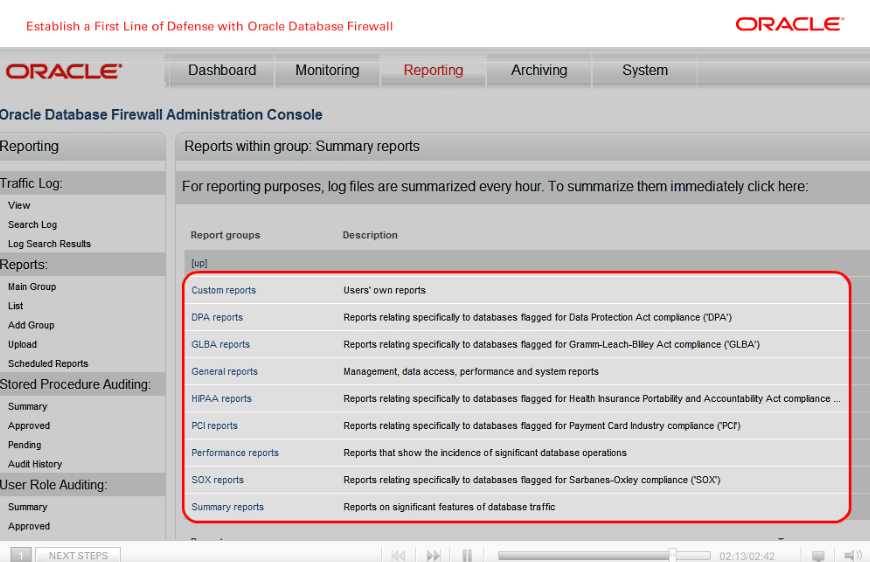Open Summary under Stored Procedure Auditing
870x562 pixels.
(27, 407)
